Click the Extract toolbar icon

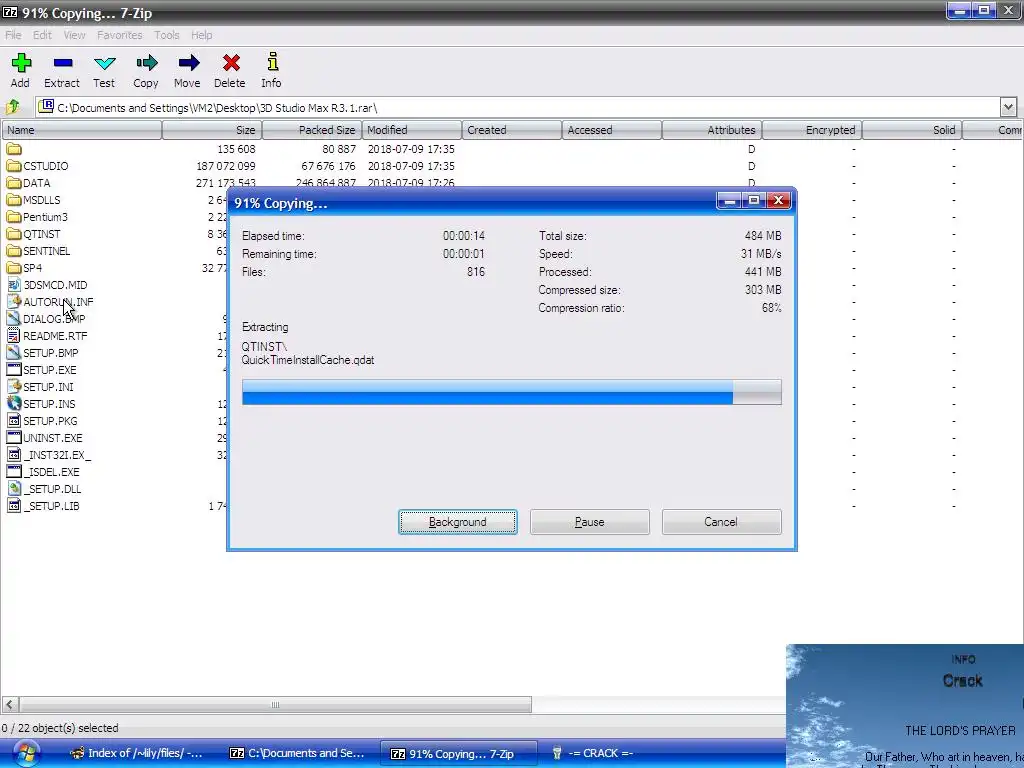point(63,63)
